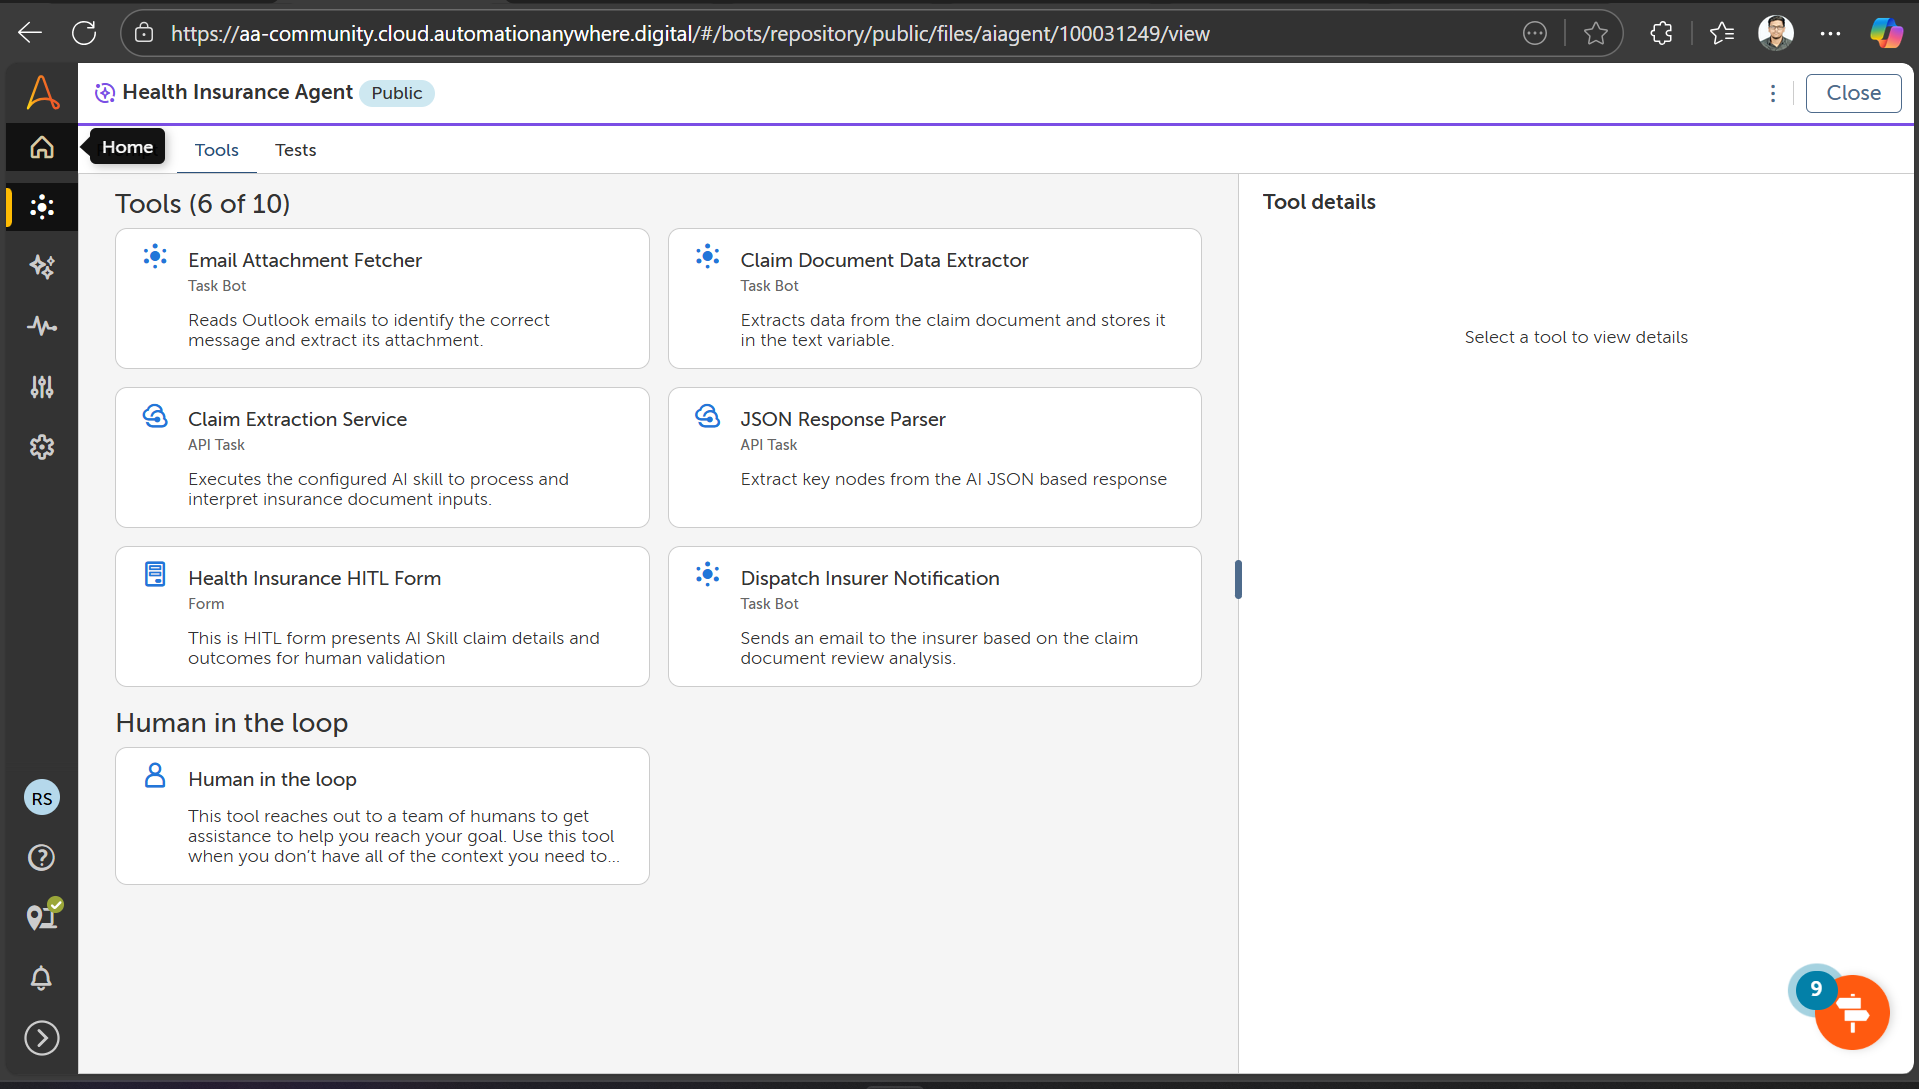
Task: Open the Manage sliders icon in the sidebar
Action: [42, 387]
